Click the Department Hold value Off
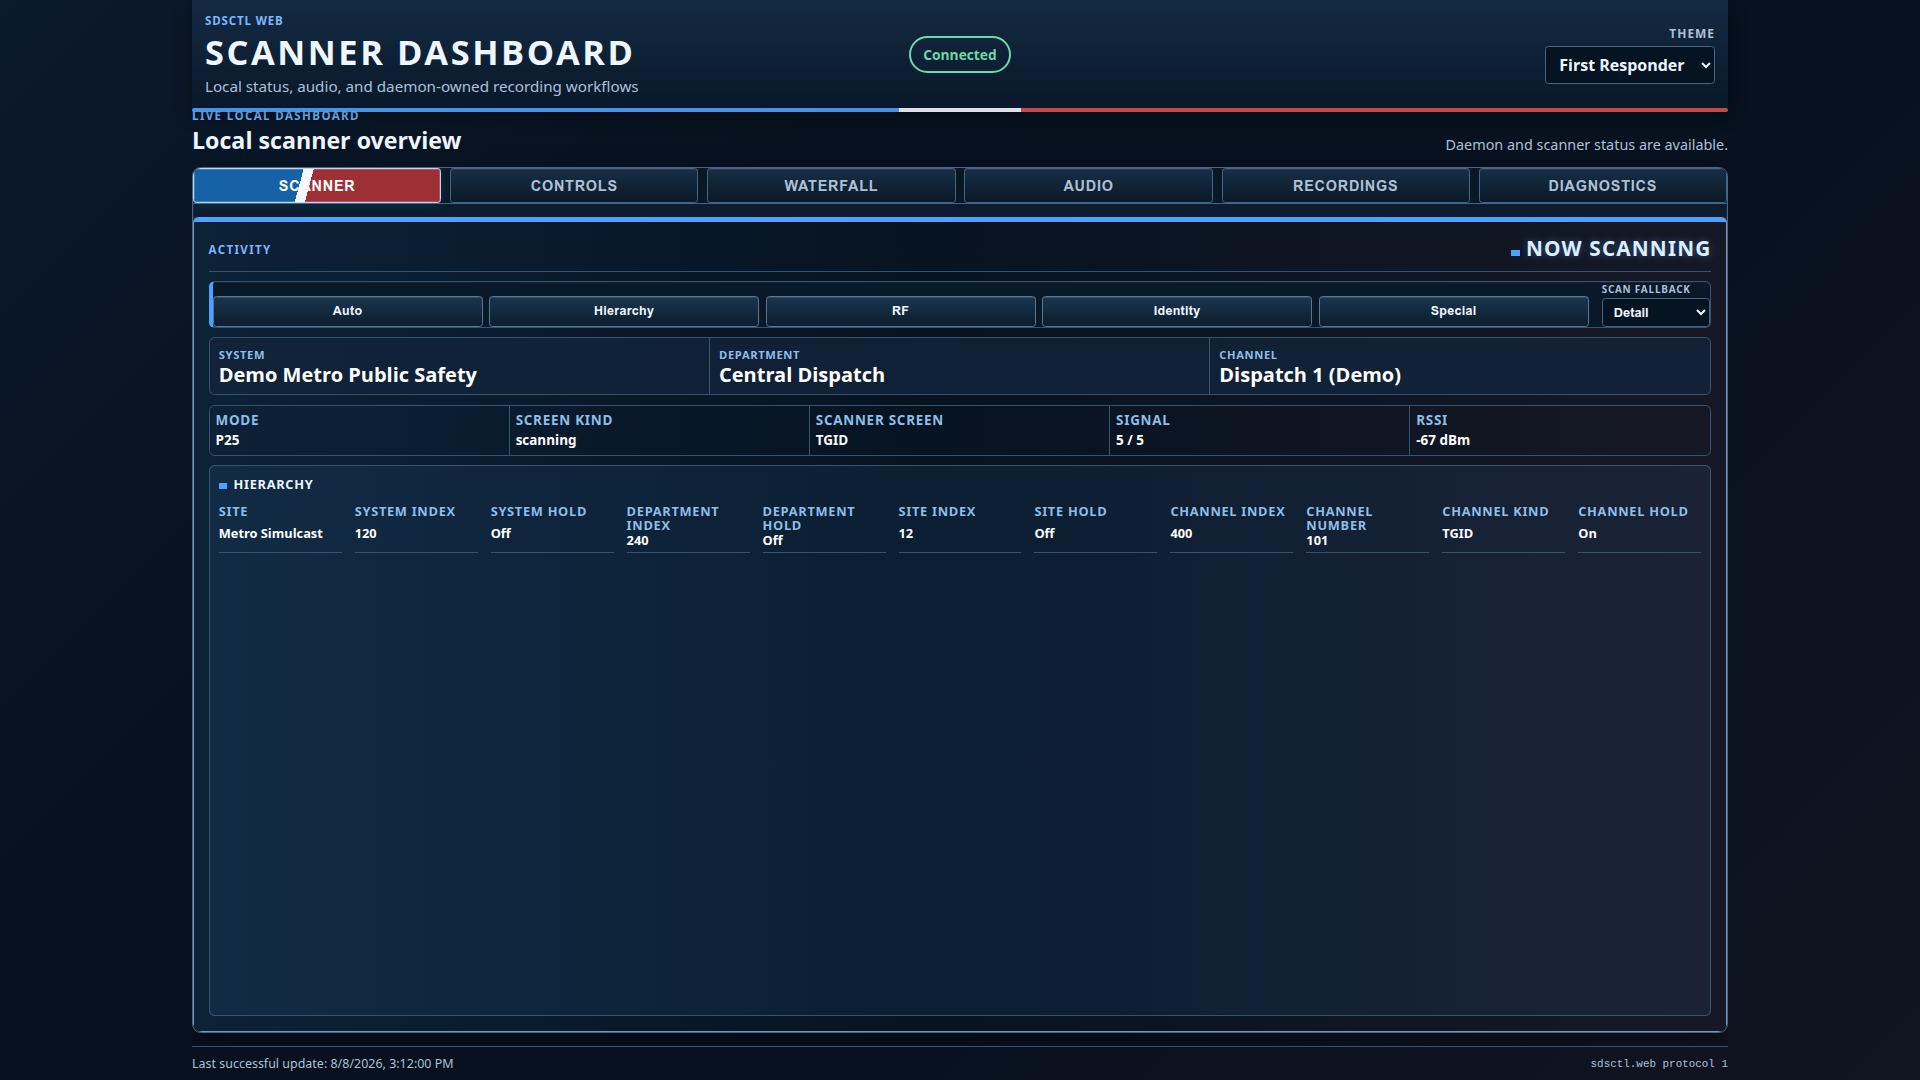 773,541
